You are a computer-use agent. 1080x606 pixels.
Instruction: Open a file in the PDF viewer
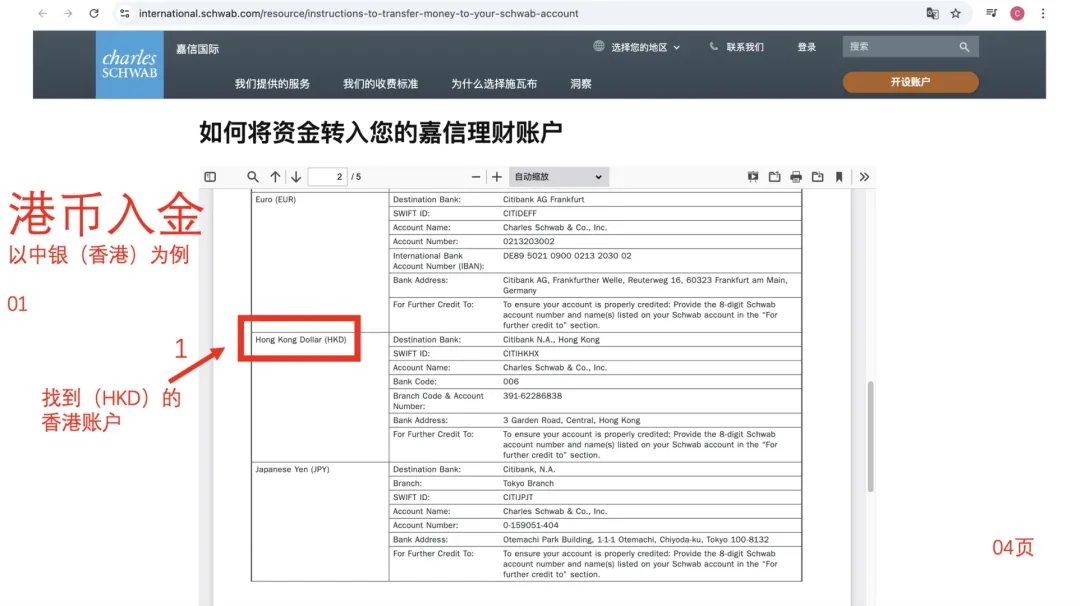(774, 177)
